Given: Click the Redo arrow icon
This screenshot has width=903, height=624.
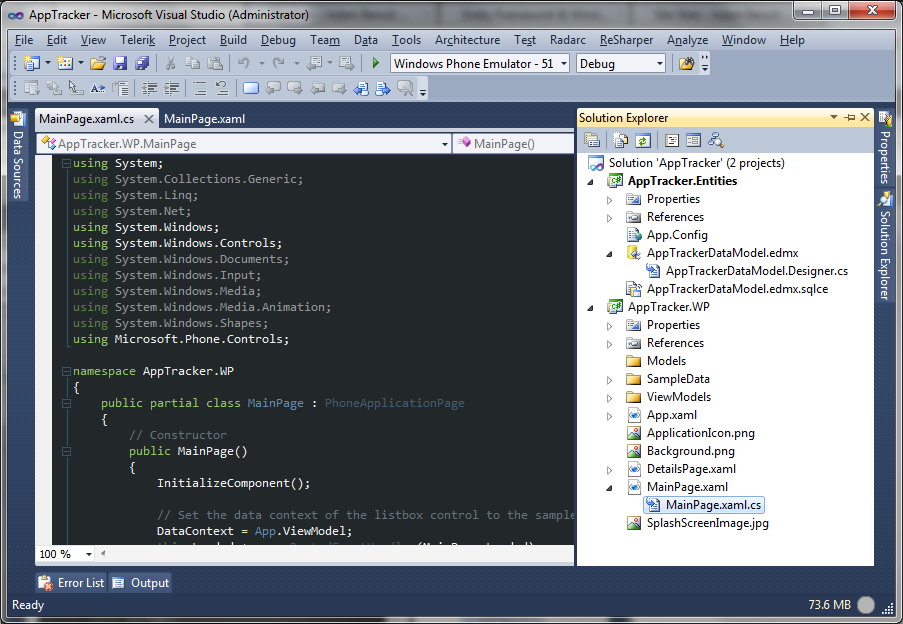Looking at the screenshot, I should (x=279, y=63).
